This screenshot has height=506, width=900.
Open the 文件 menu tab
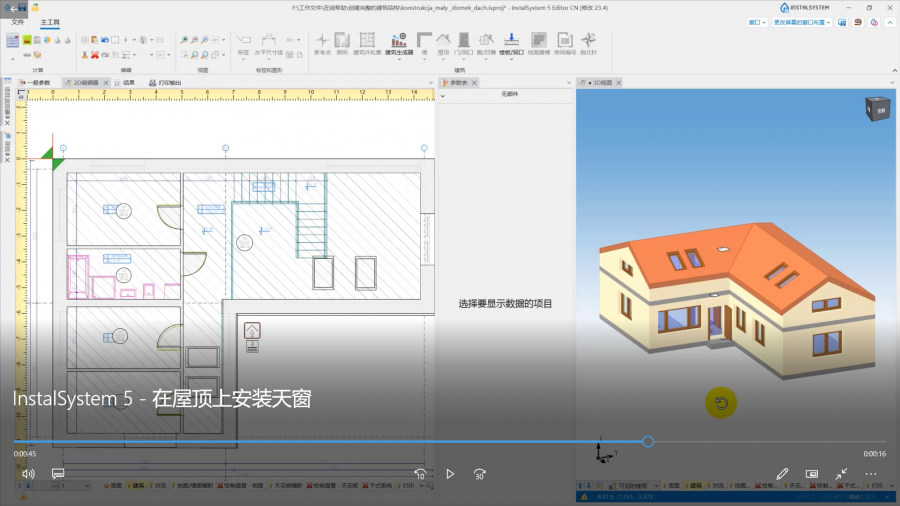point(18,21)
